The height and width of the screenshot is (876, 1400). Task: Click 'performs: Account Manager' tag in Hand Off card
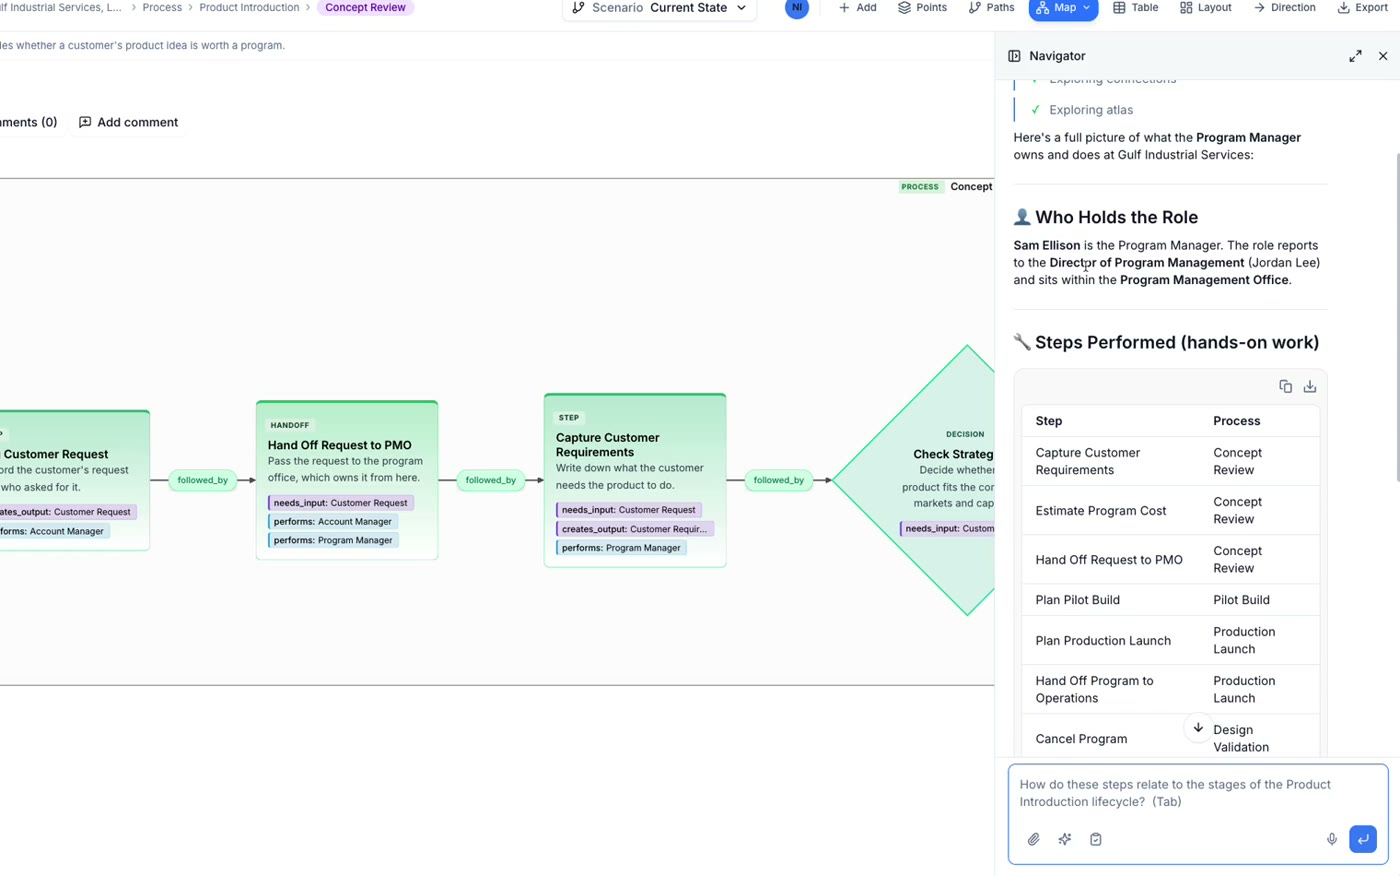pos(333,521)
